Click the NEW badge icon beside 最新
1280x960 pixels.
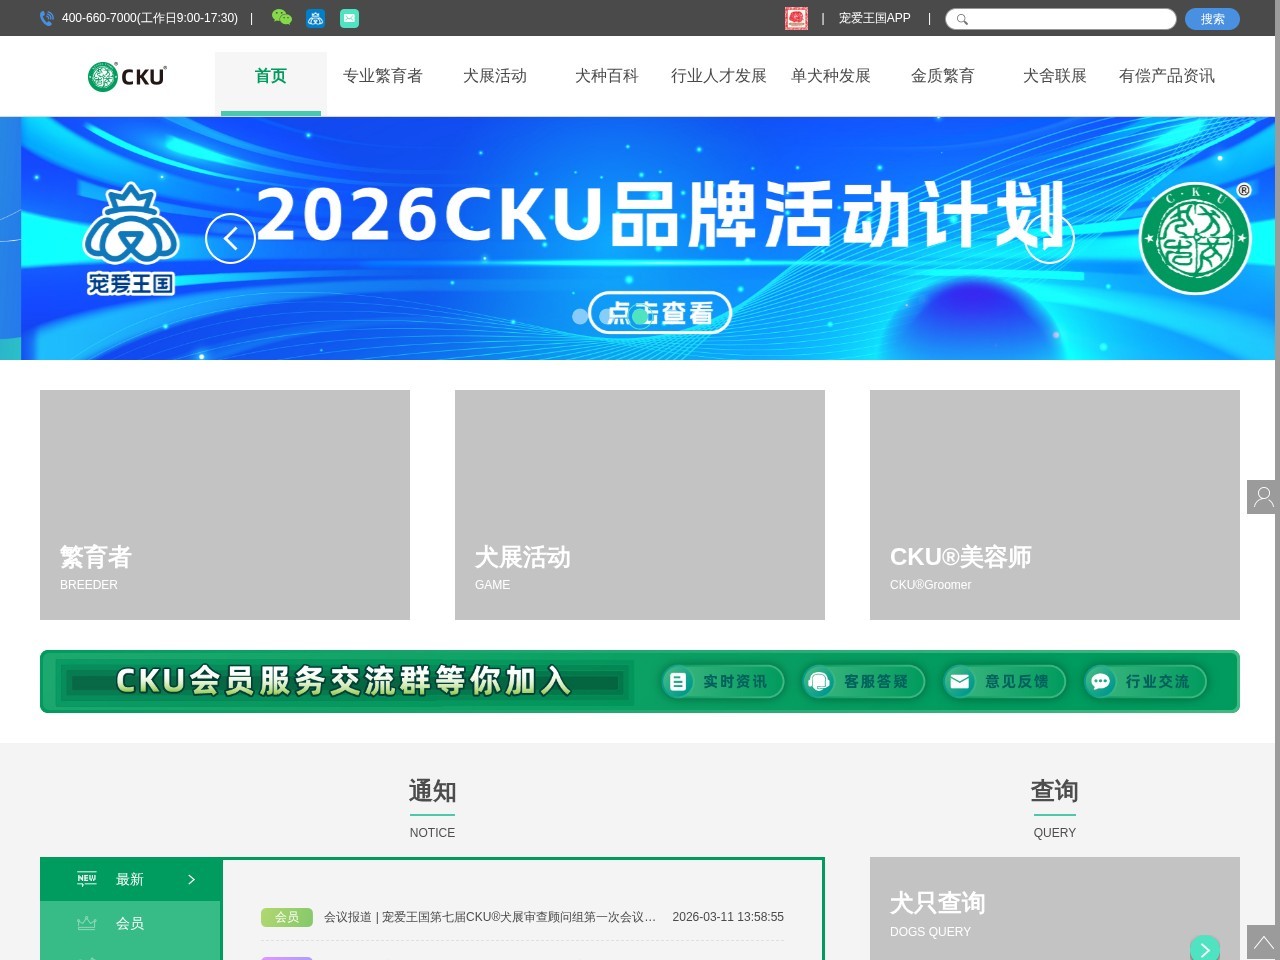point(87,879)
